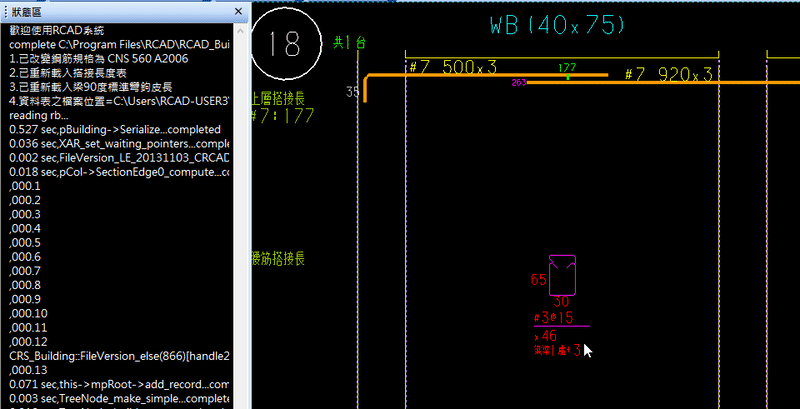Click the green 共1台 text

click(x=348, y=43)
